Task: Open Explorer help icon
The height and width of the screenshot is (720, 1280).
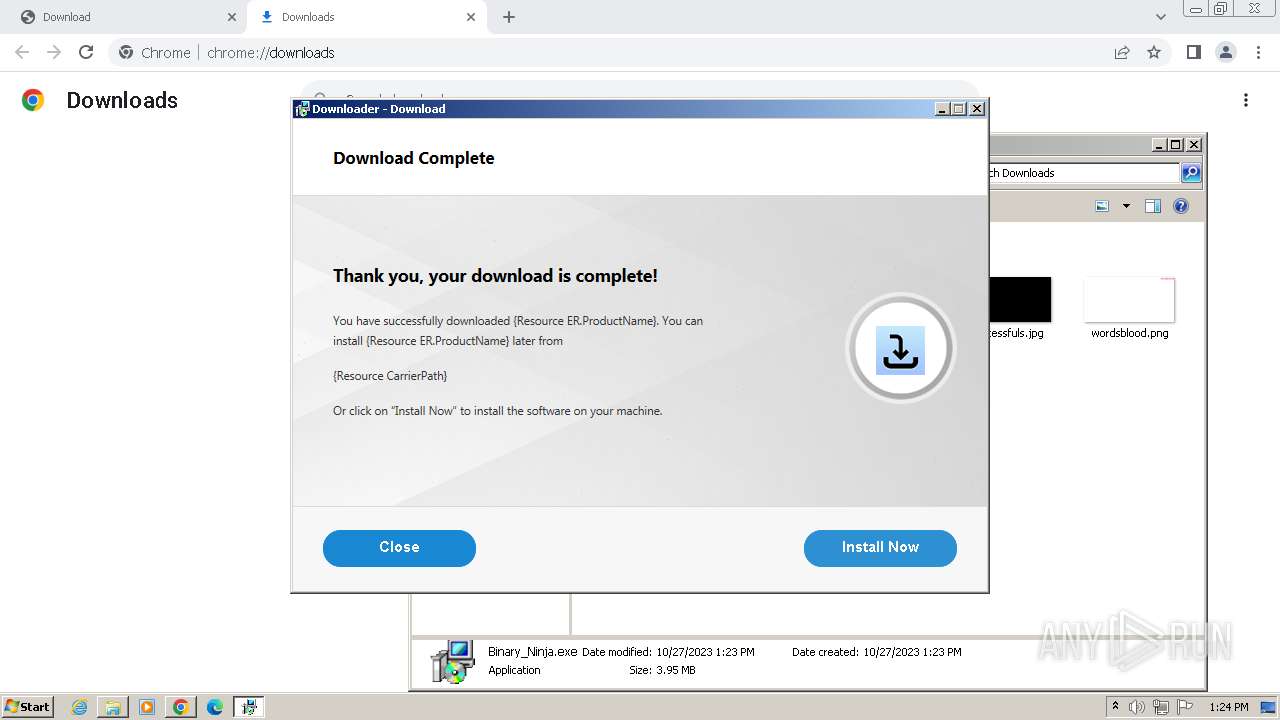Action: (1181, 206)
